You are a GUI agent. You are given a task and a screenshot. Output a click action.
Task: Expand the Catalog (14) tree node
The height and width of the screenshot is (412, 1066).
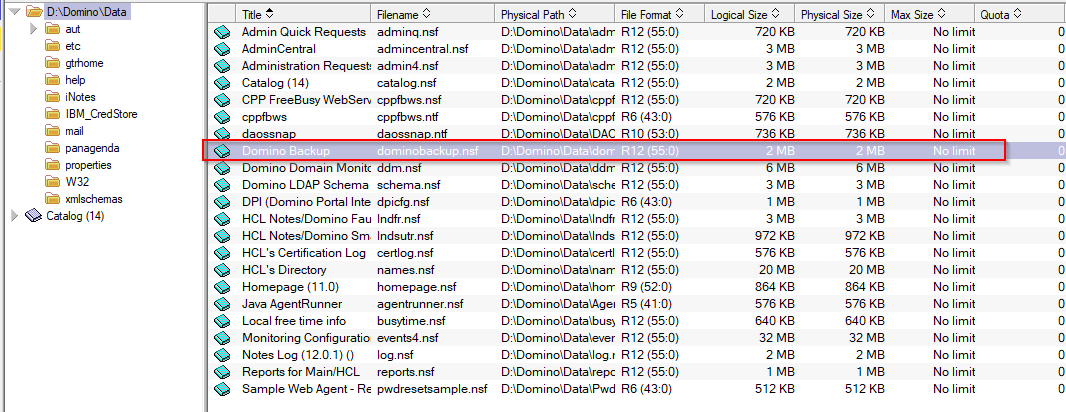pos(15,216)
